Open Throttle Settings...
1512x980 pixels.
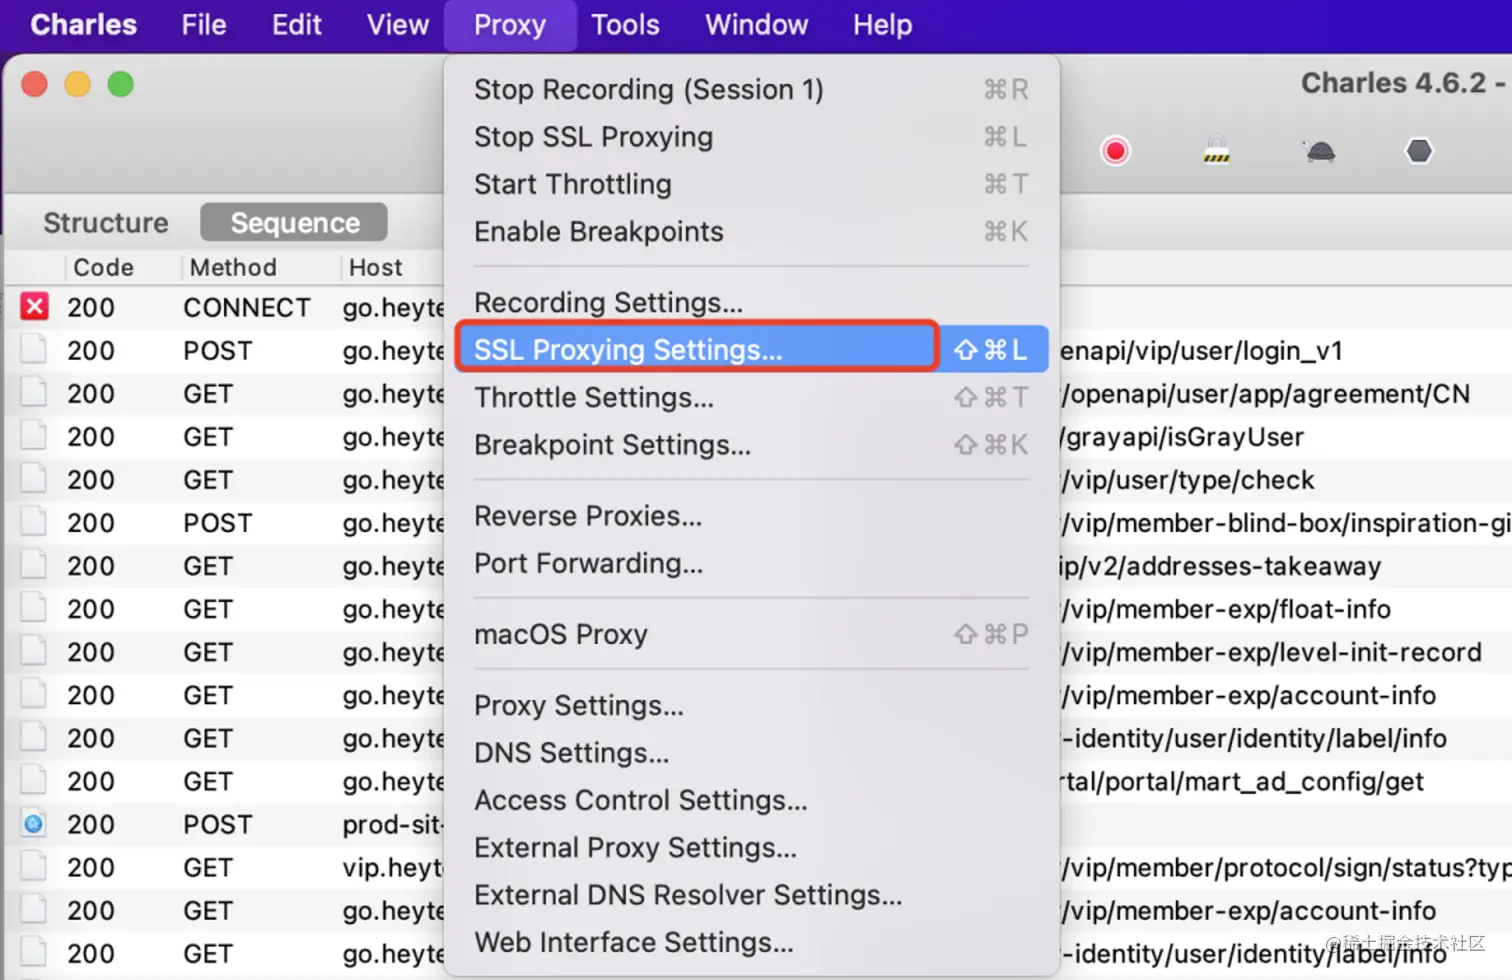point(751,397)
